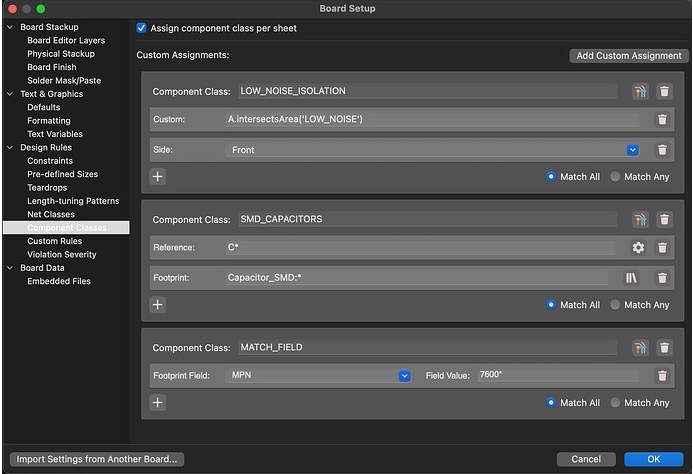
Task: Select Match Any for SMD_CAPACITORS class
Action: [x=615, y=305]
